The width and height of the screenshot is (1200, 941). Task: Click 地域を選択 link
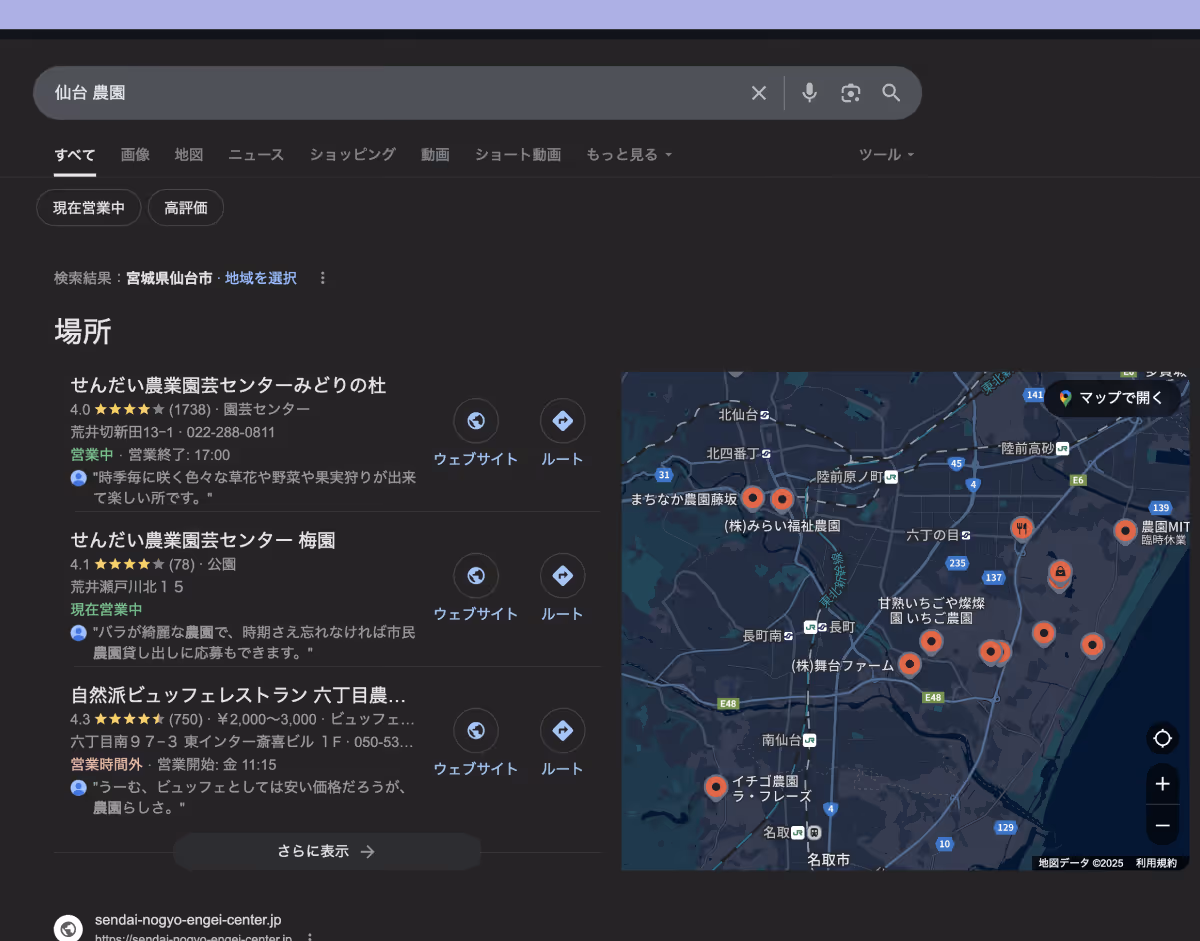(261, 278)
